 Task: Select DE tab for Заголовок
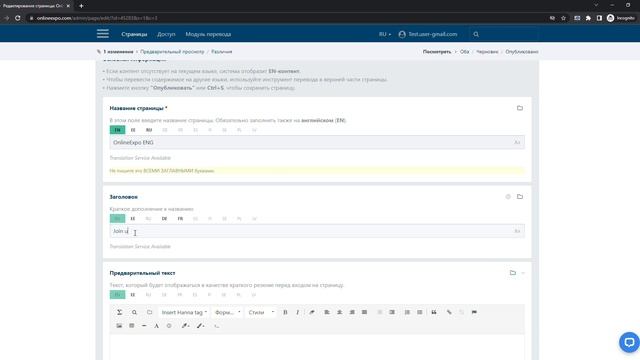point(164,218)
